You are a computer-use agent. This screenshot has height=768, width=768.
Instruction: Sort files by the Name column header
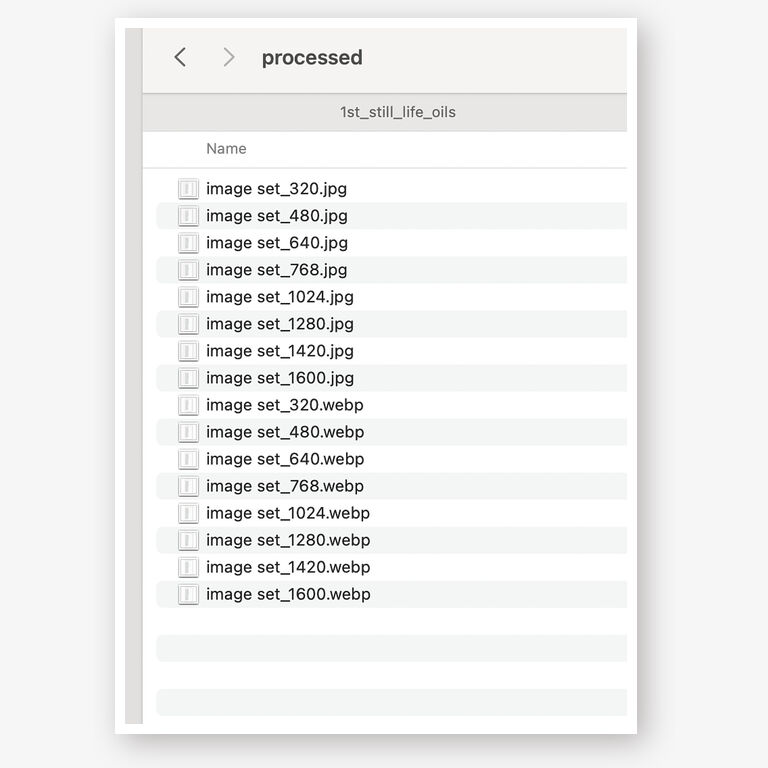click(x=226, y=149)
